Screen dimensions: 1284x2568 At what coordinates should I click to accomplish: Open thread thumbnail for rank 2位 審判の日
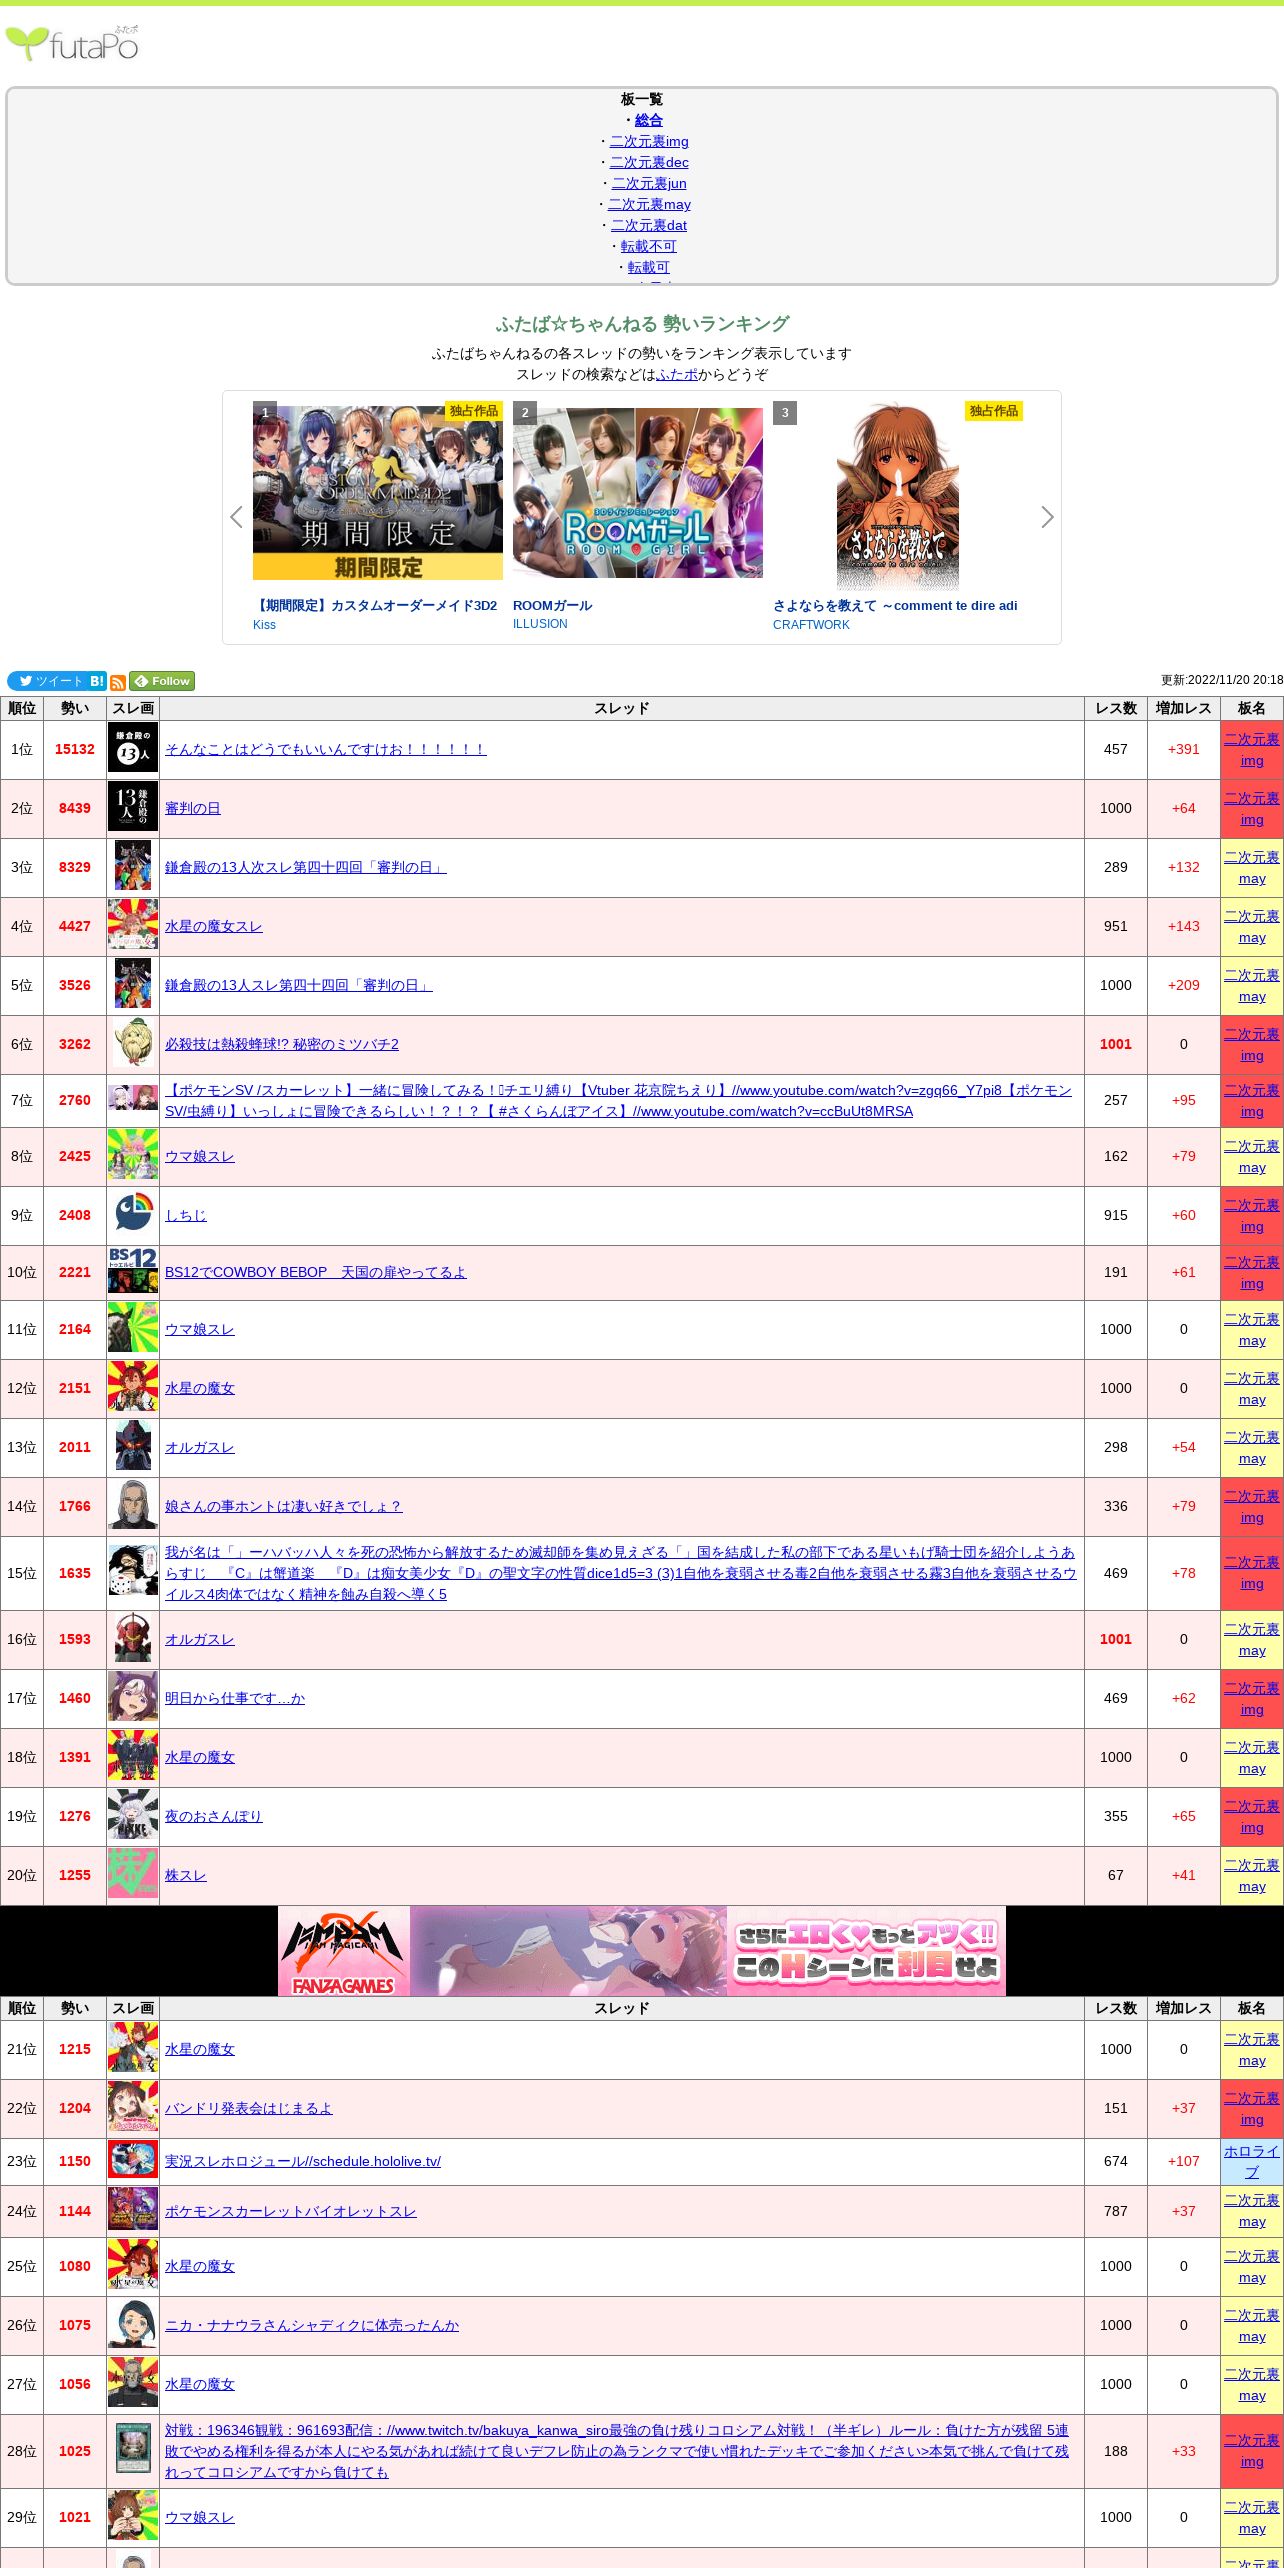coord(133,808)
